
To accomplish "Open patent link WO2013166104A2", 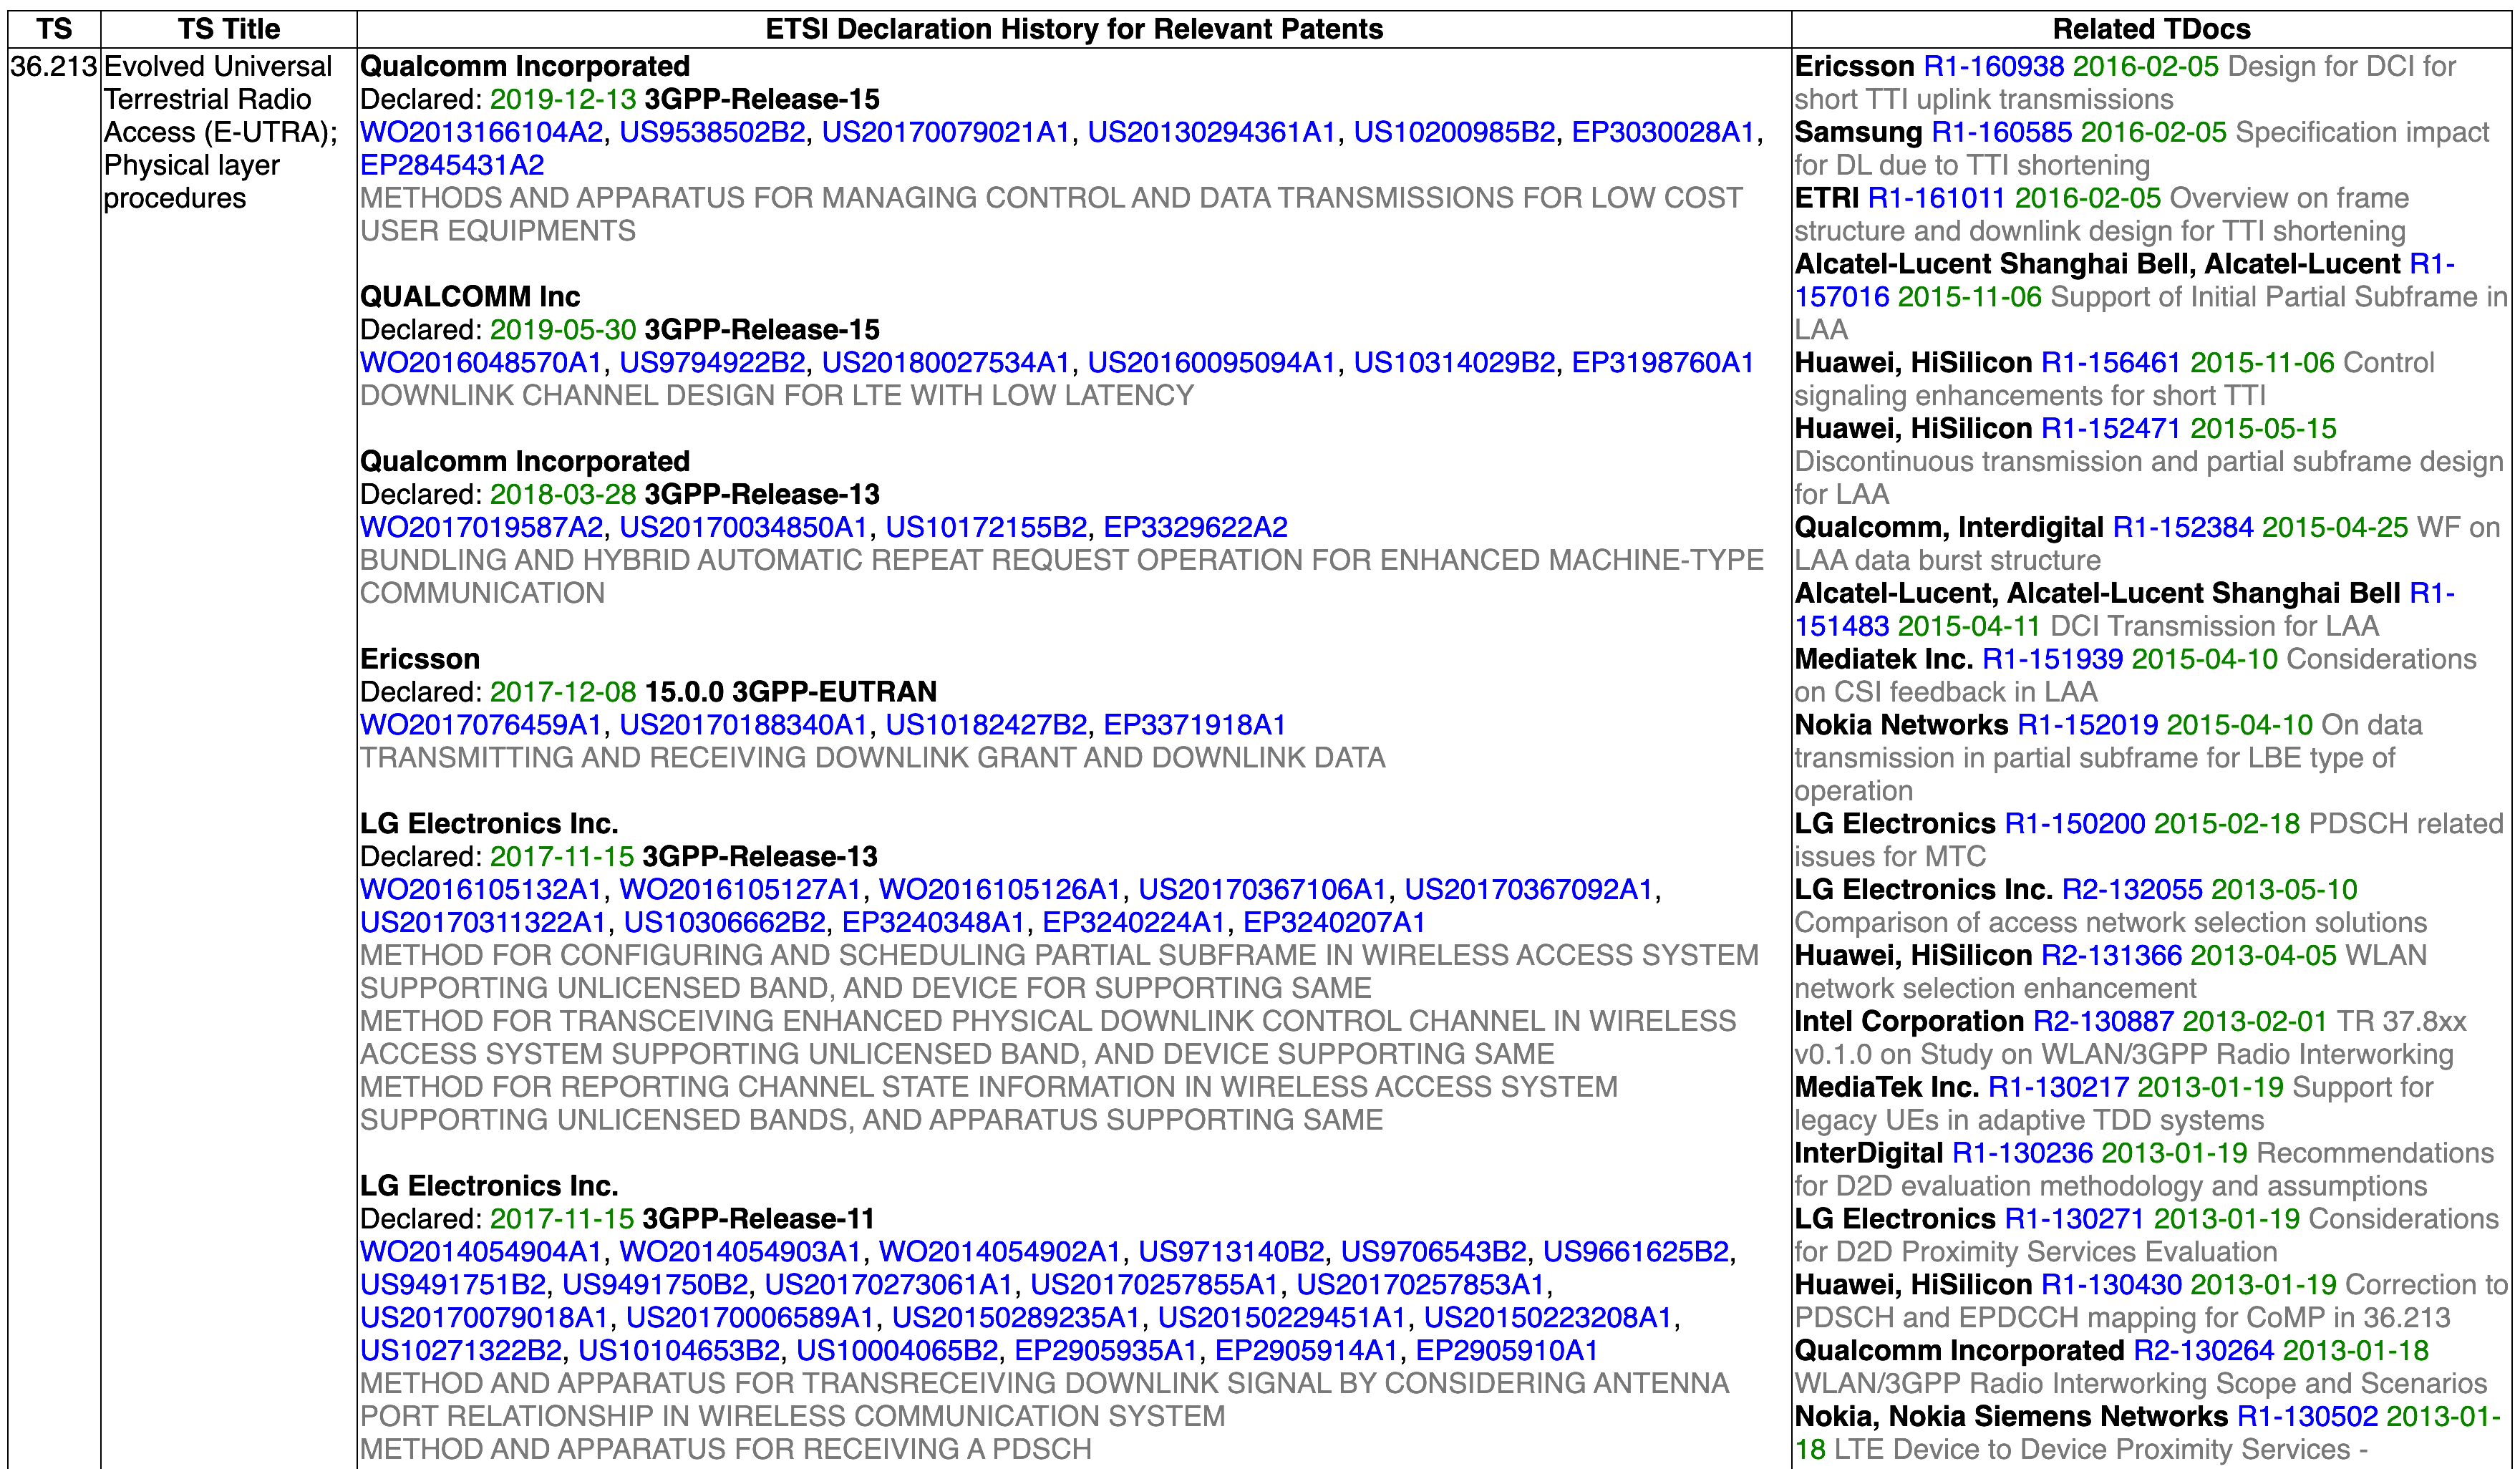I will coord(481,132).
